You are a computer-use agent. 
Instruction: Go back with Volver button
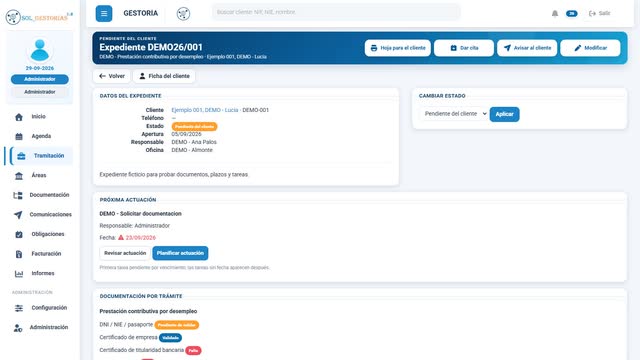(111, 76)
